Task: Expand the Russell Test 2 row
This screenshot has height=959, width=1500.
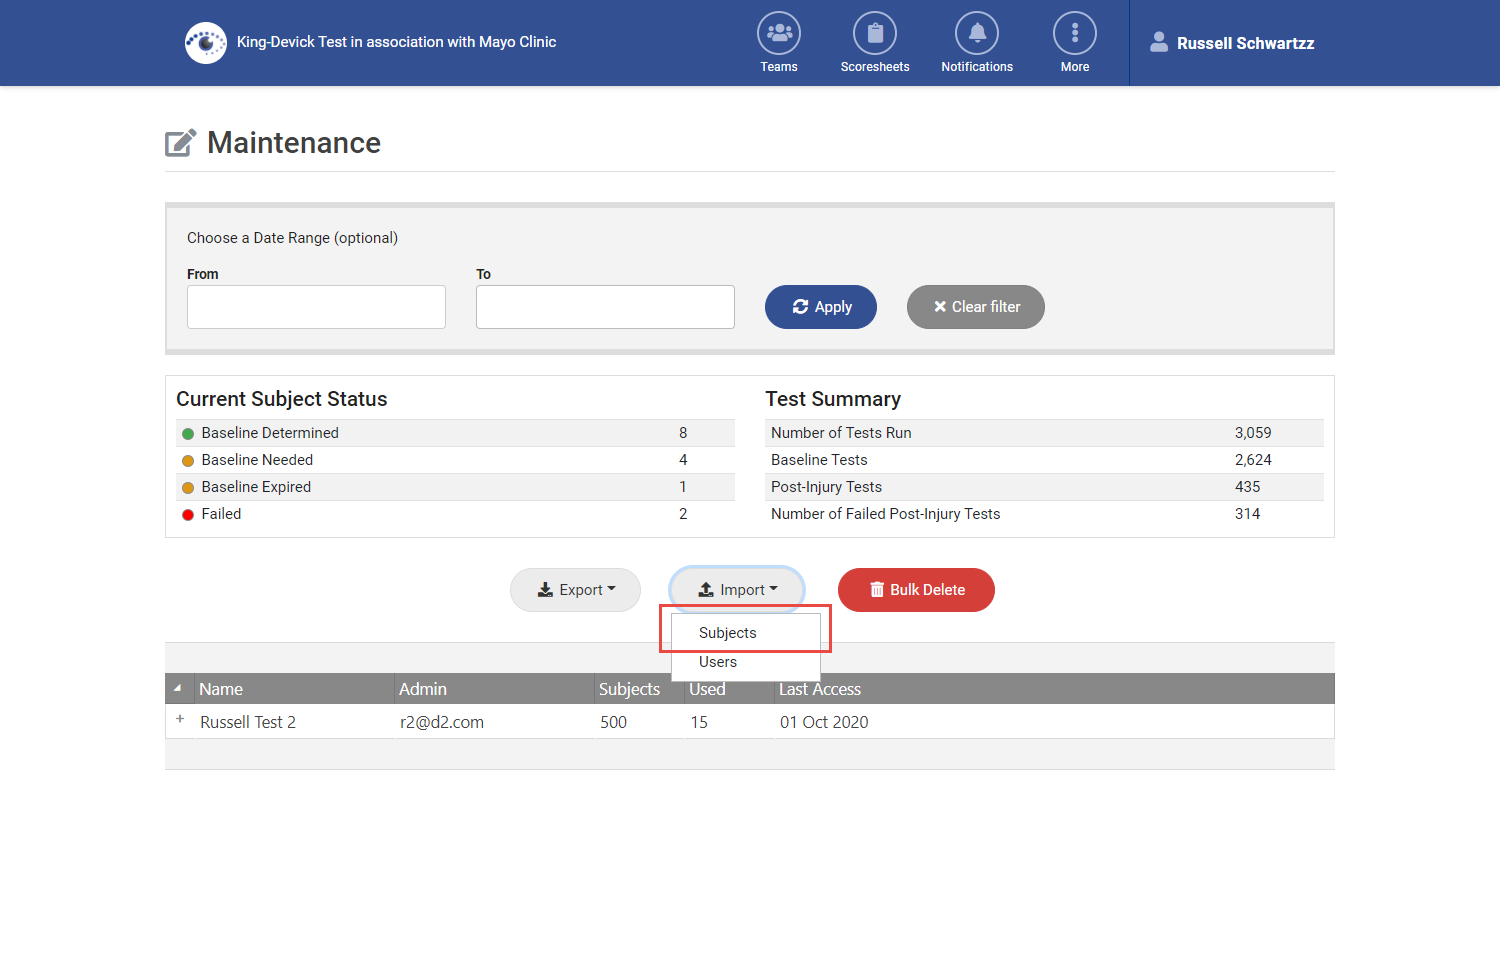Action: pyautogui.click(x=180, y=720)
